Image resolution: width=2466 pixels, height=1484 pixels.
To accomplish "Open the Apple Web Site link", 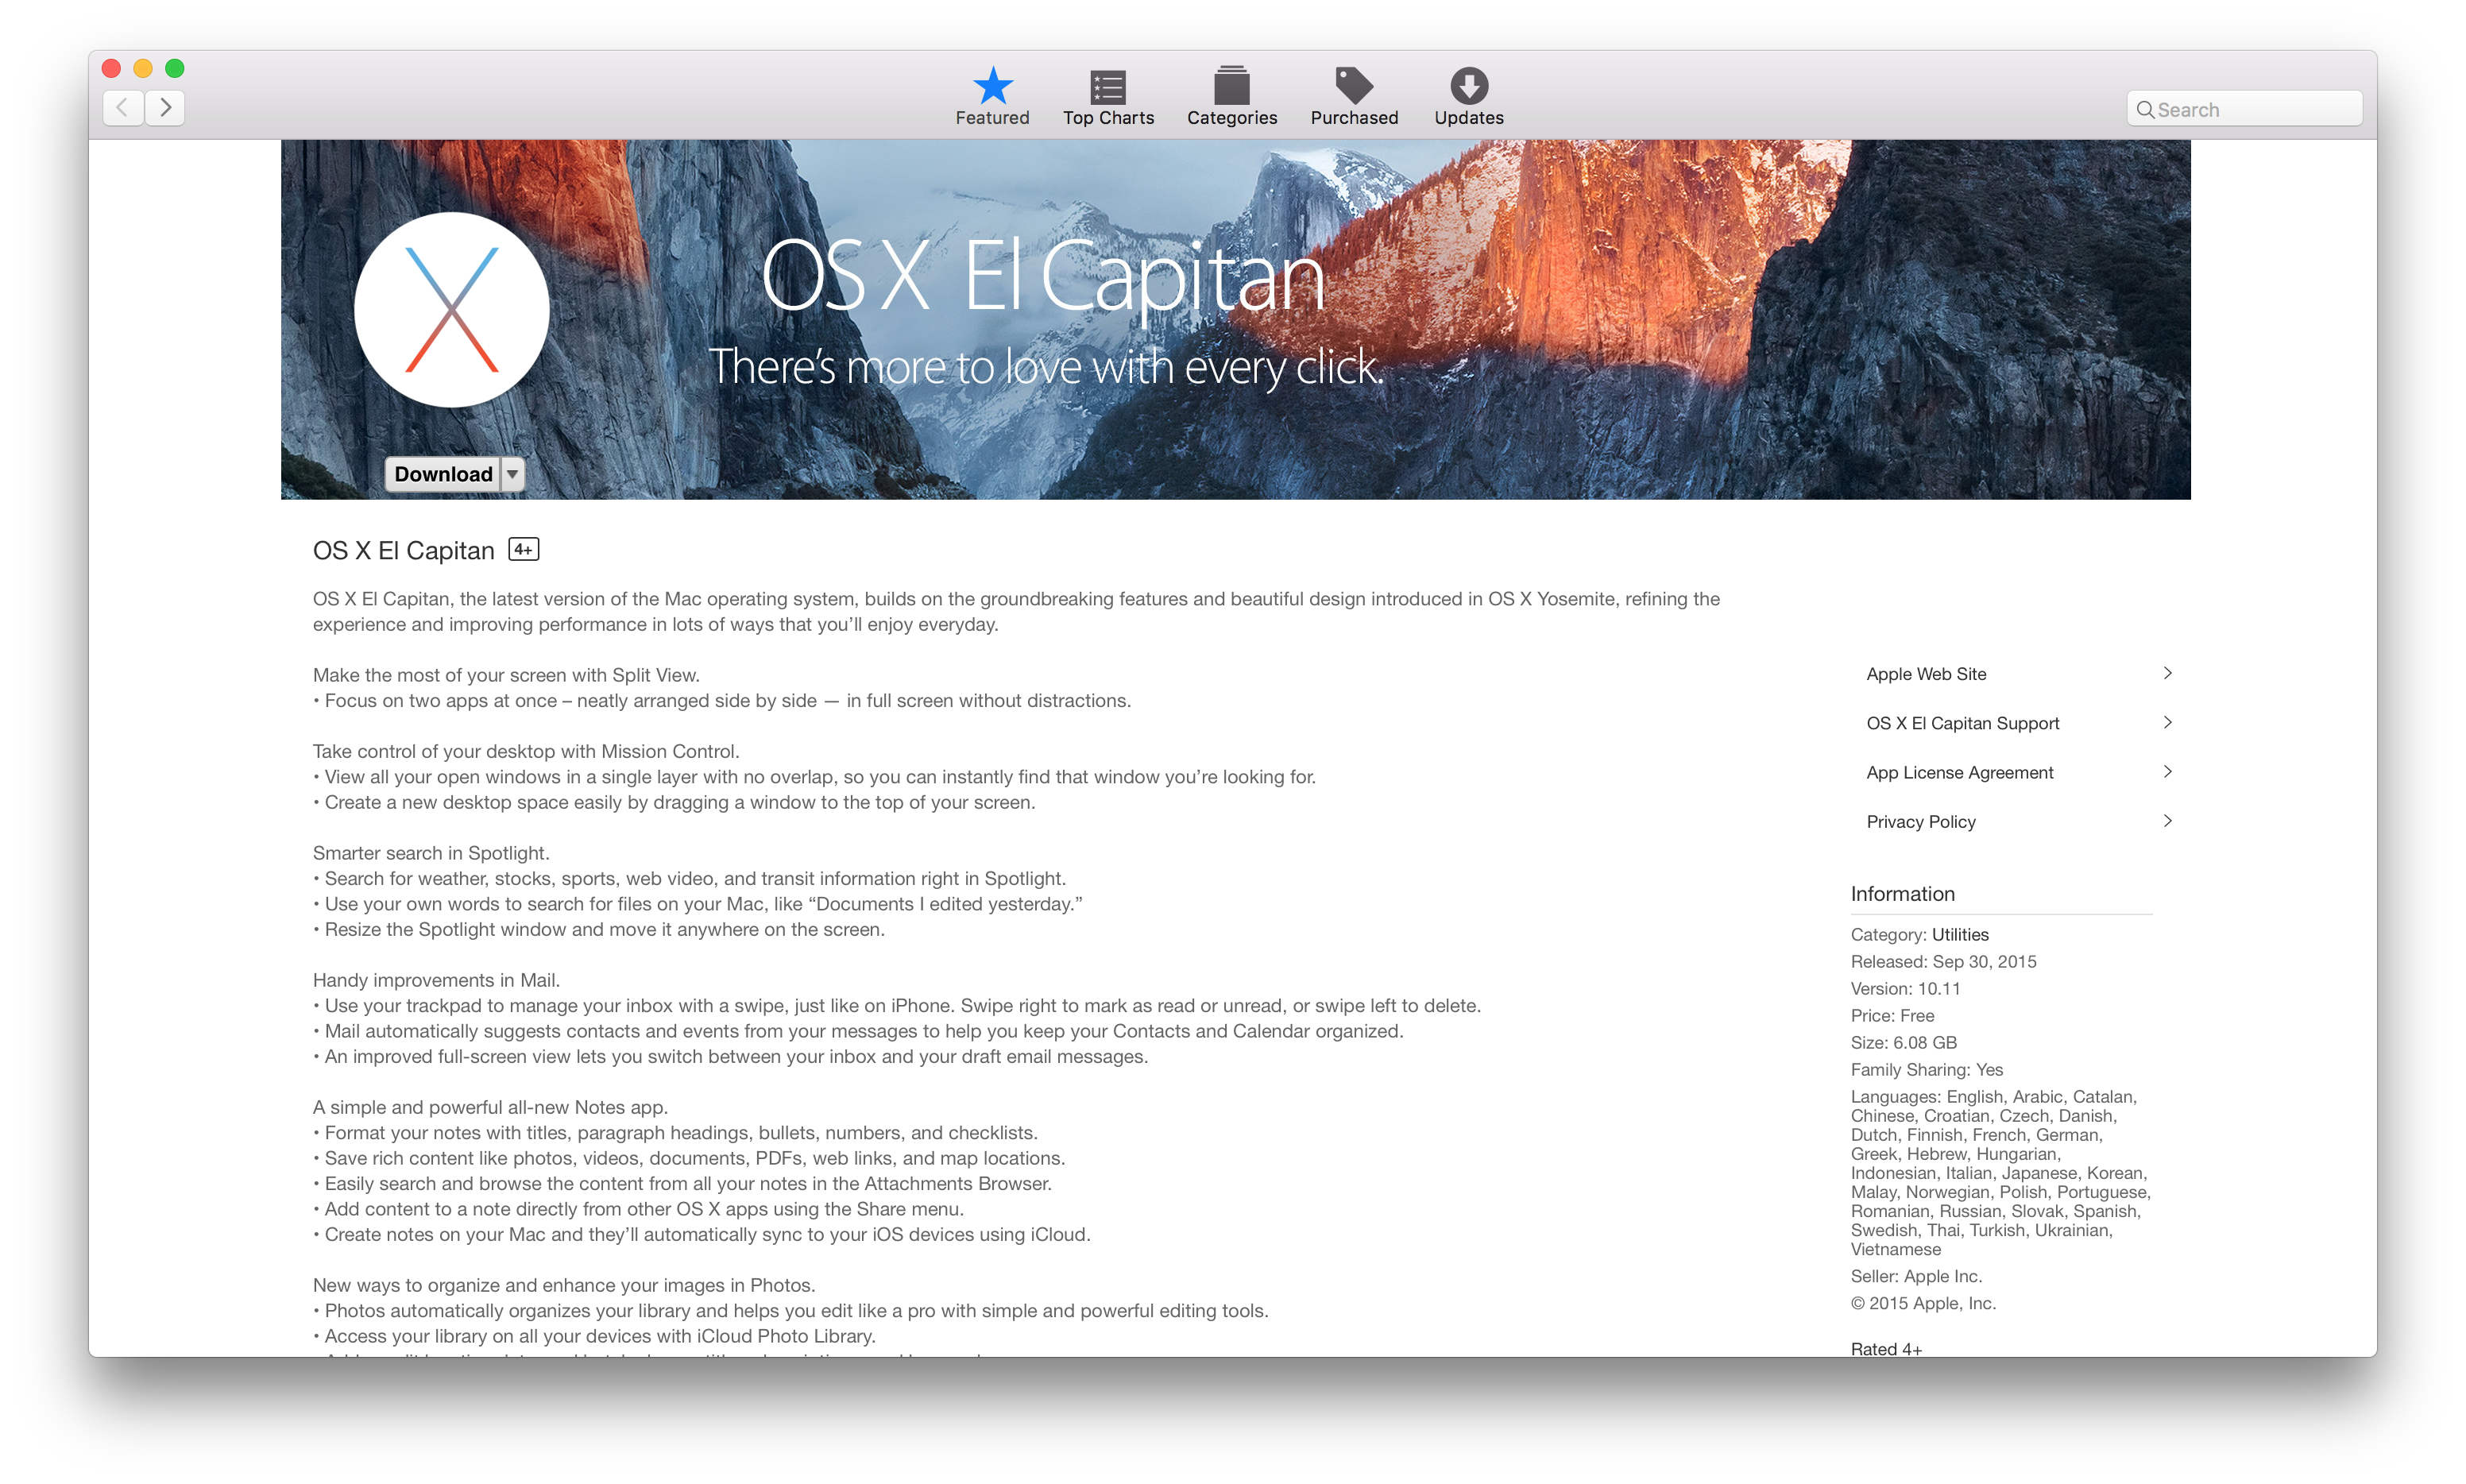I will point(1926,674).
